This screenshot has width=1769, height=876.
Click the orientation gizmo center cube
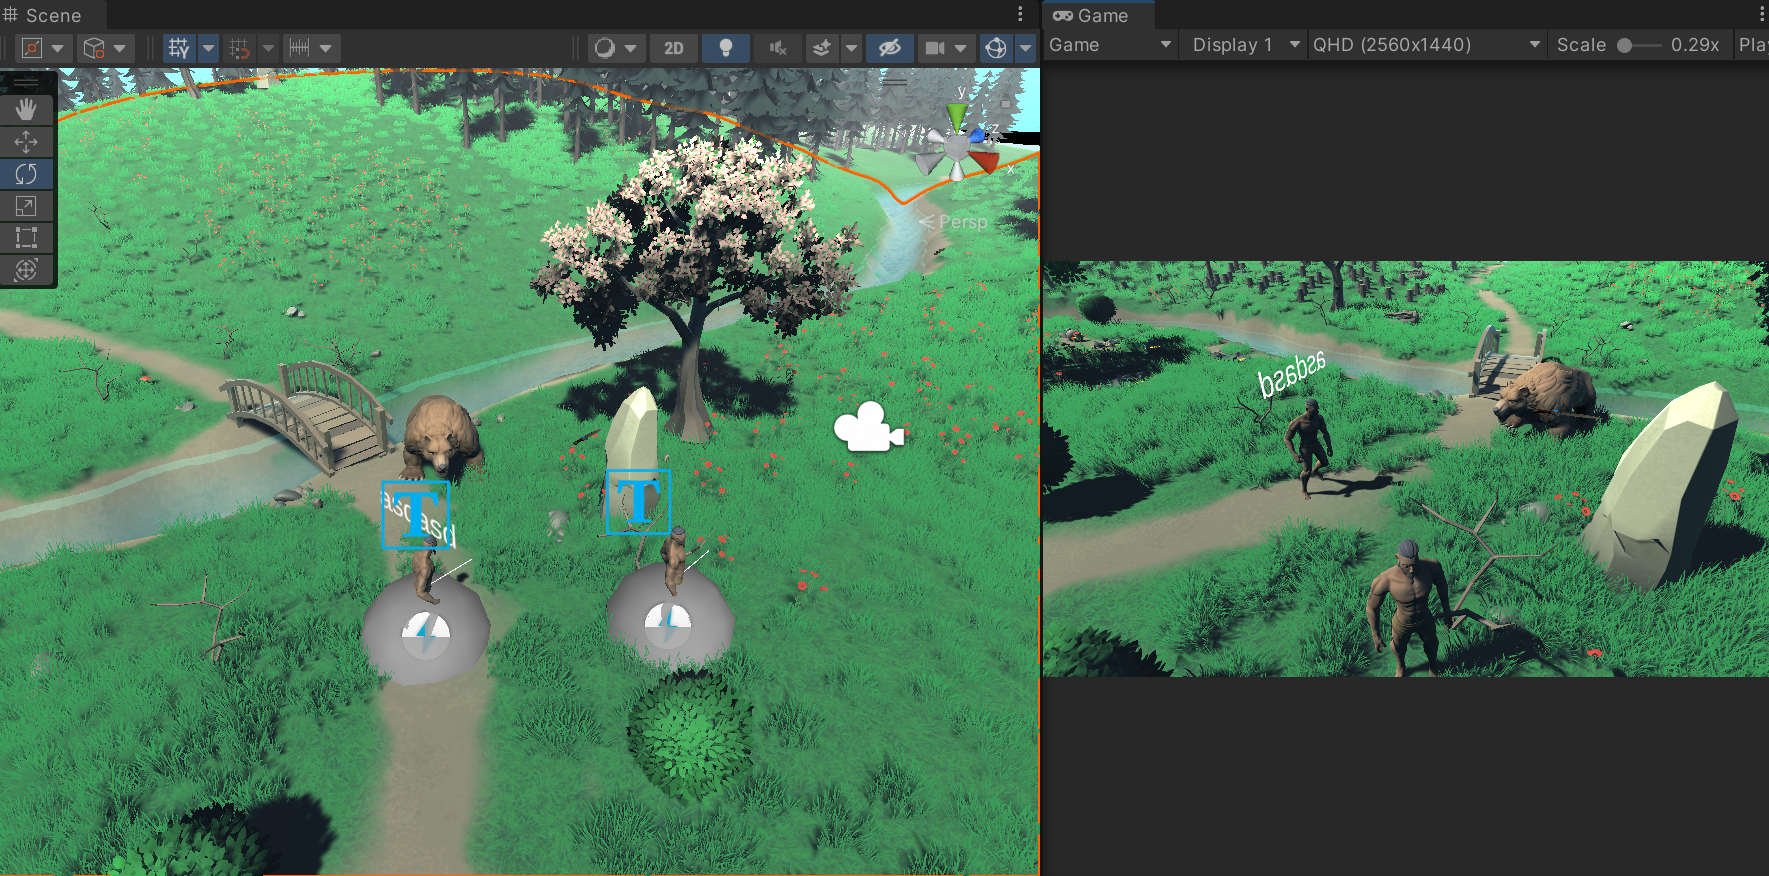pyautogui.click(x=957, y=148)
